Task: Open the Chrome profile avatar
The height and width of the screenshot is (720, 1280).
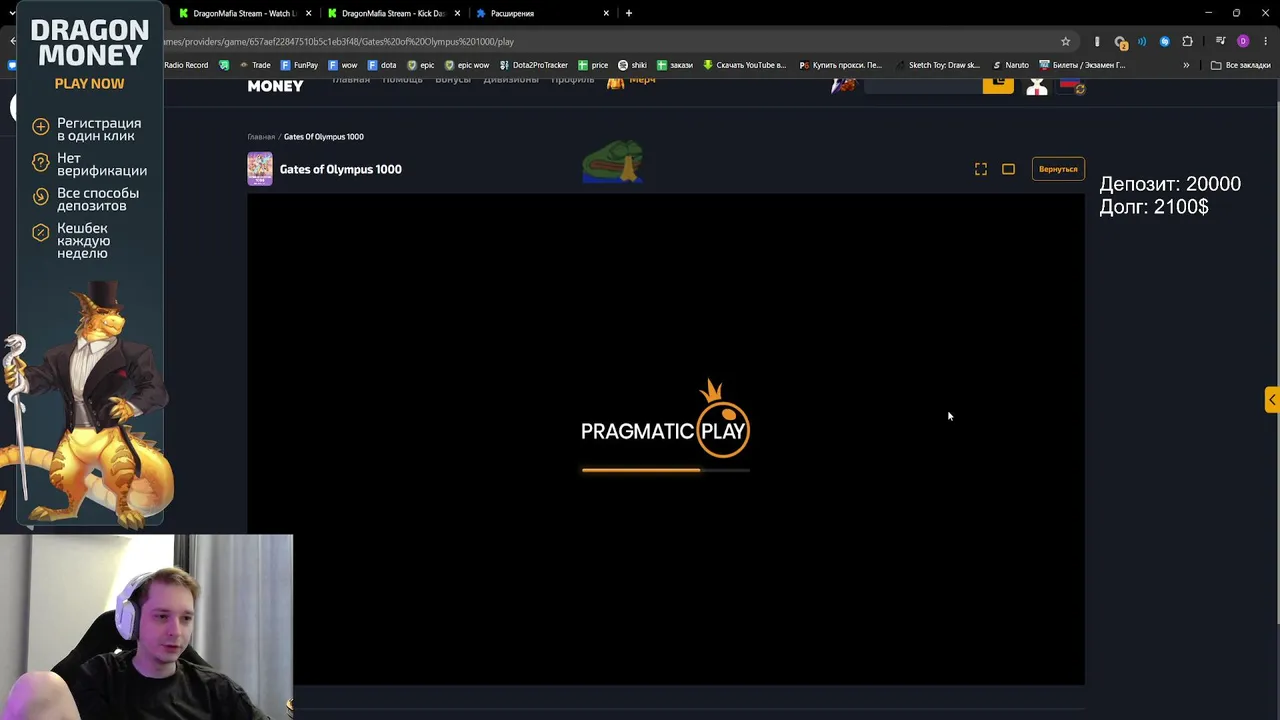Action: click(x=1243, y=41)
